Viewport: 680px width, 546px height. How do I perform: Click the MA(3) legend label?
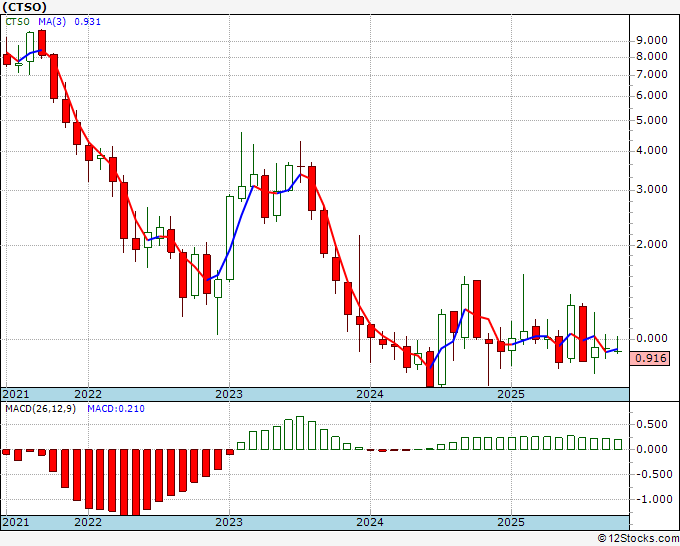point(52,22)
